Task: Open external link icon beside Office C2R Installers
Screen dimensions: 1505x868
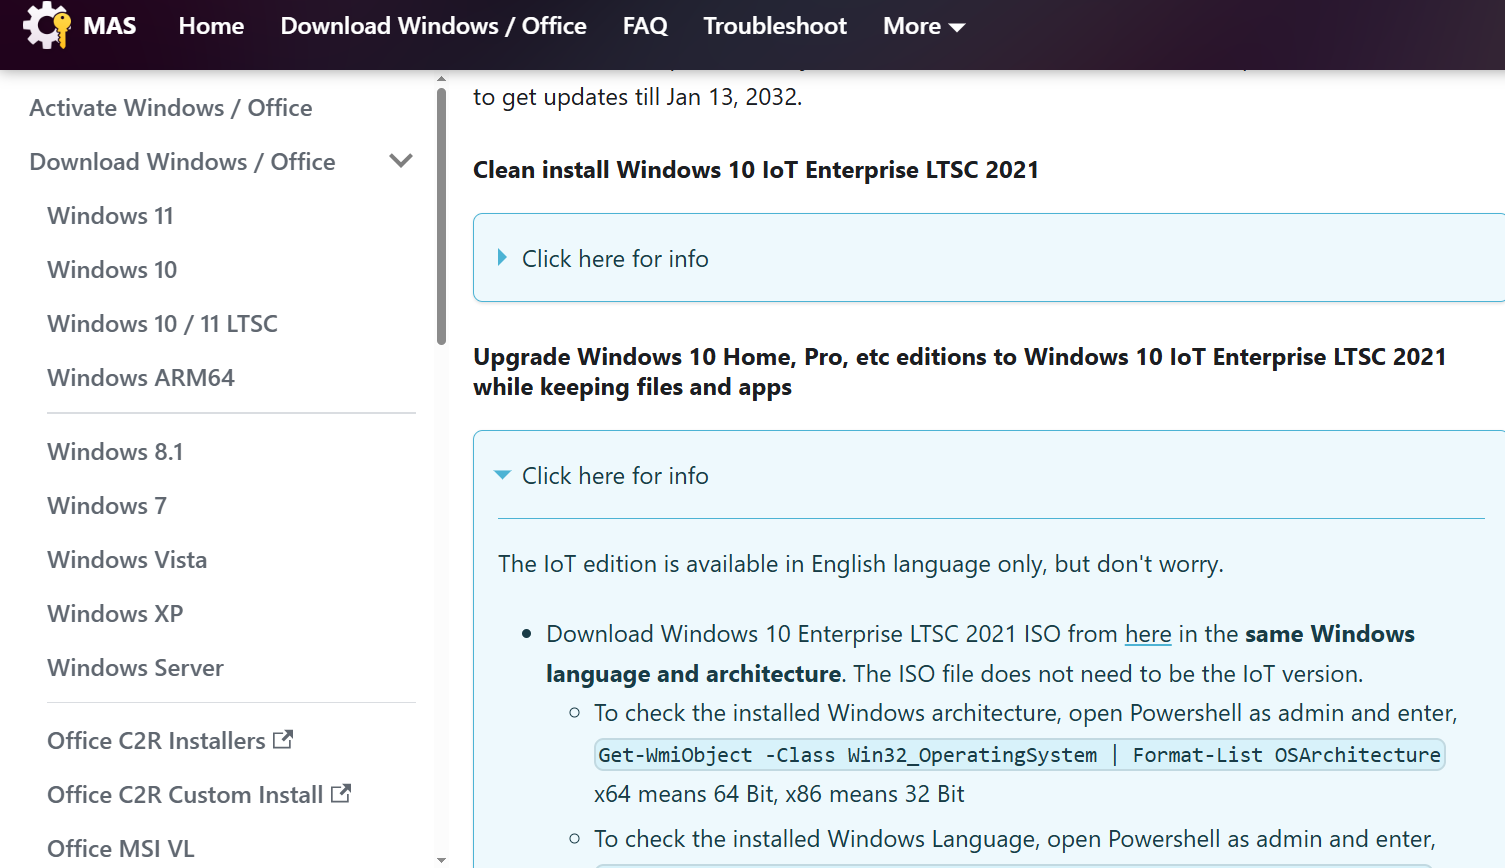Action: pos(283,740)
